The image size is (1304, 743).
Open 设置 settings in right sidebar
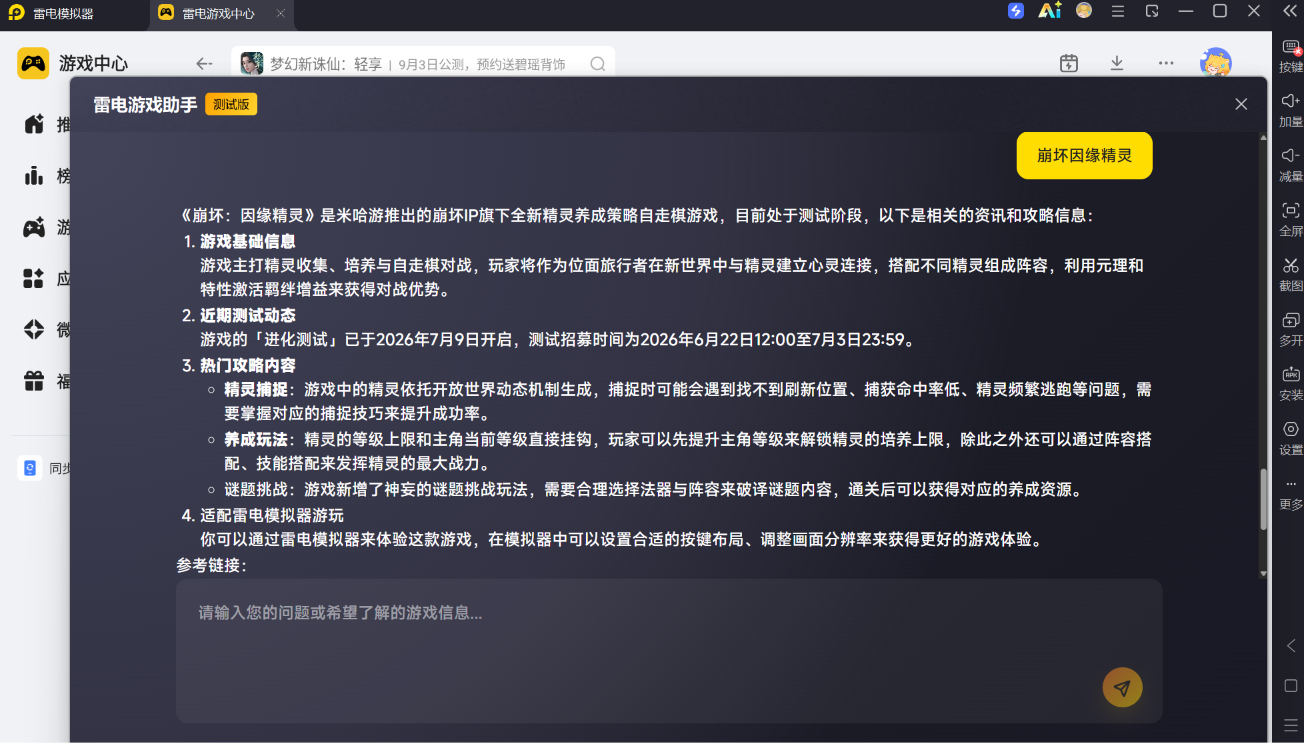coord(1291,438)
